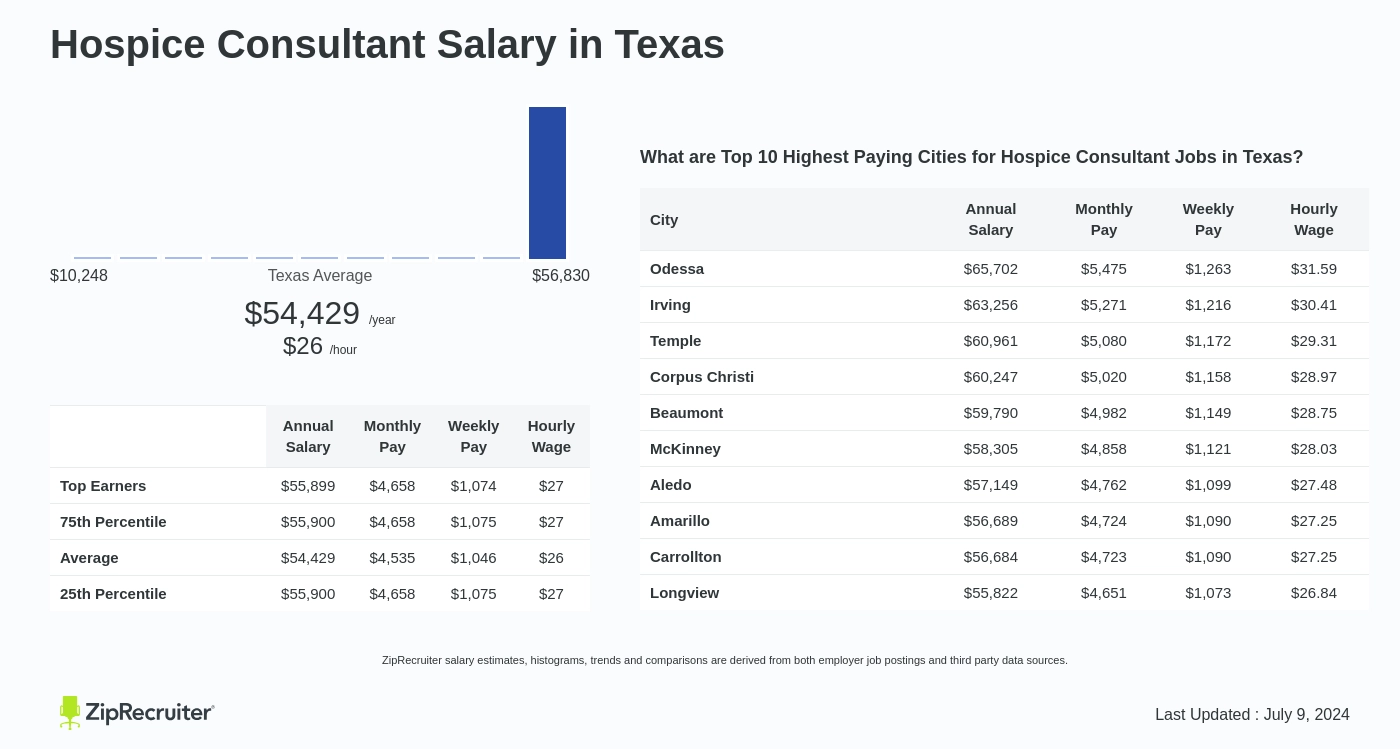The height and width of the screenshot is (749, 1400).
Task: Select Irving weekly pay $1,216
Action: 1208,304
